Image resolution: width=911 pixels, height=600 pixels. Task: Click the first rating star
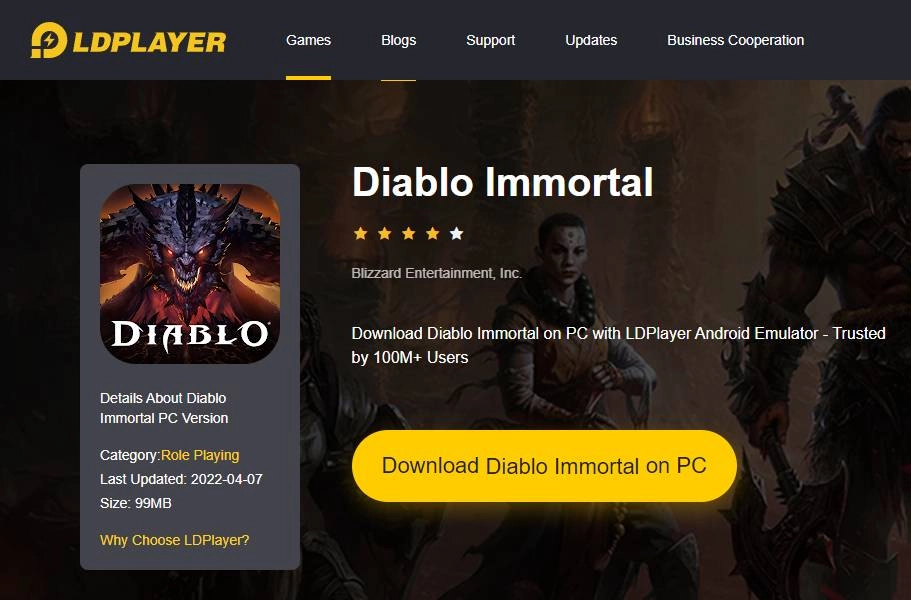(x=360, y=233)
